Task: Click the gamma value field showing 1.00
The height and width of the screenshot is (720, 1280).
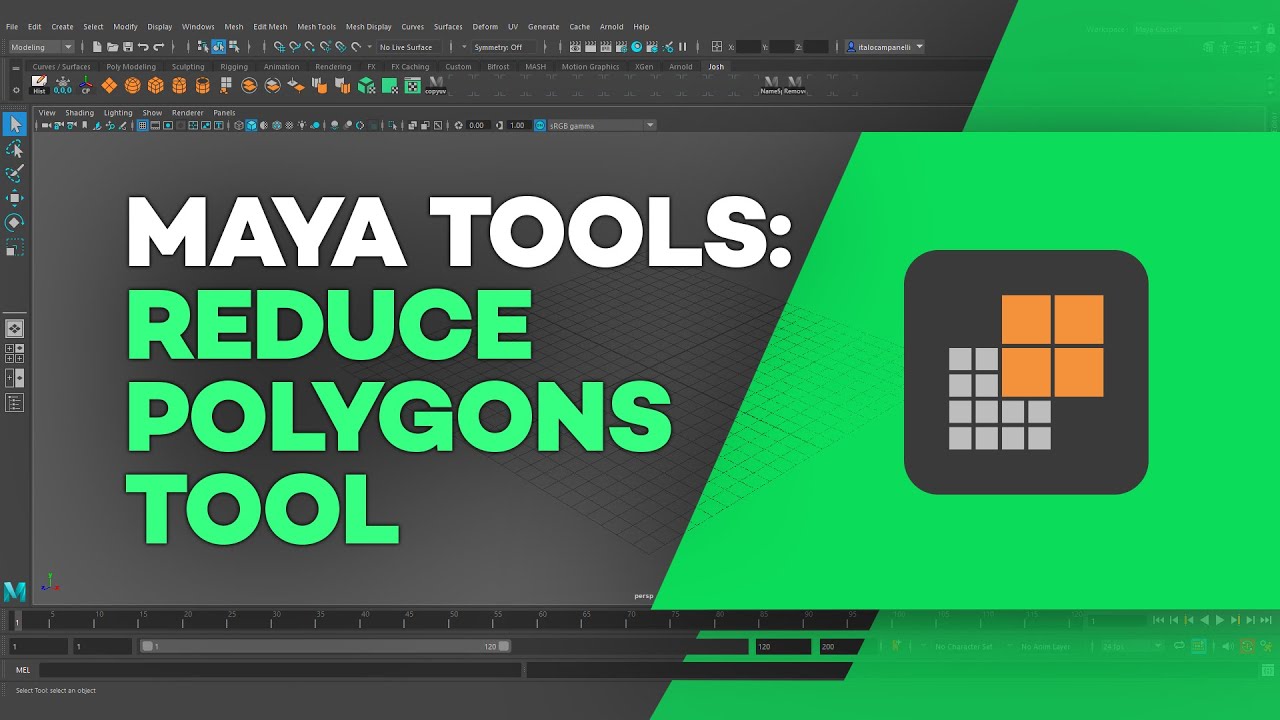Action: click(517, 125)
